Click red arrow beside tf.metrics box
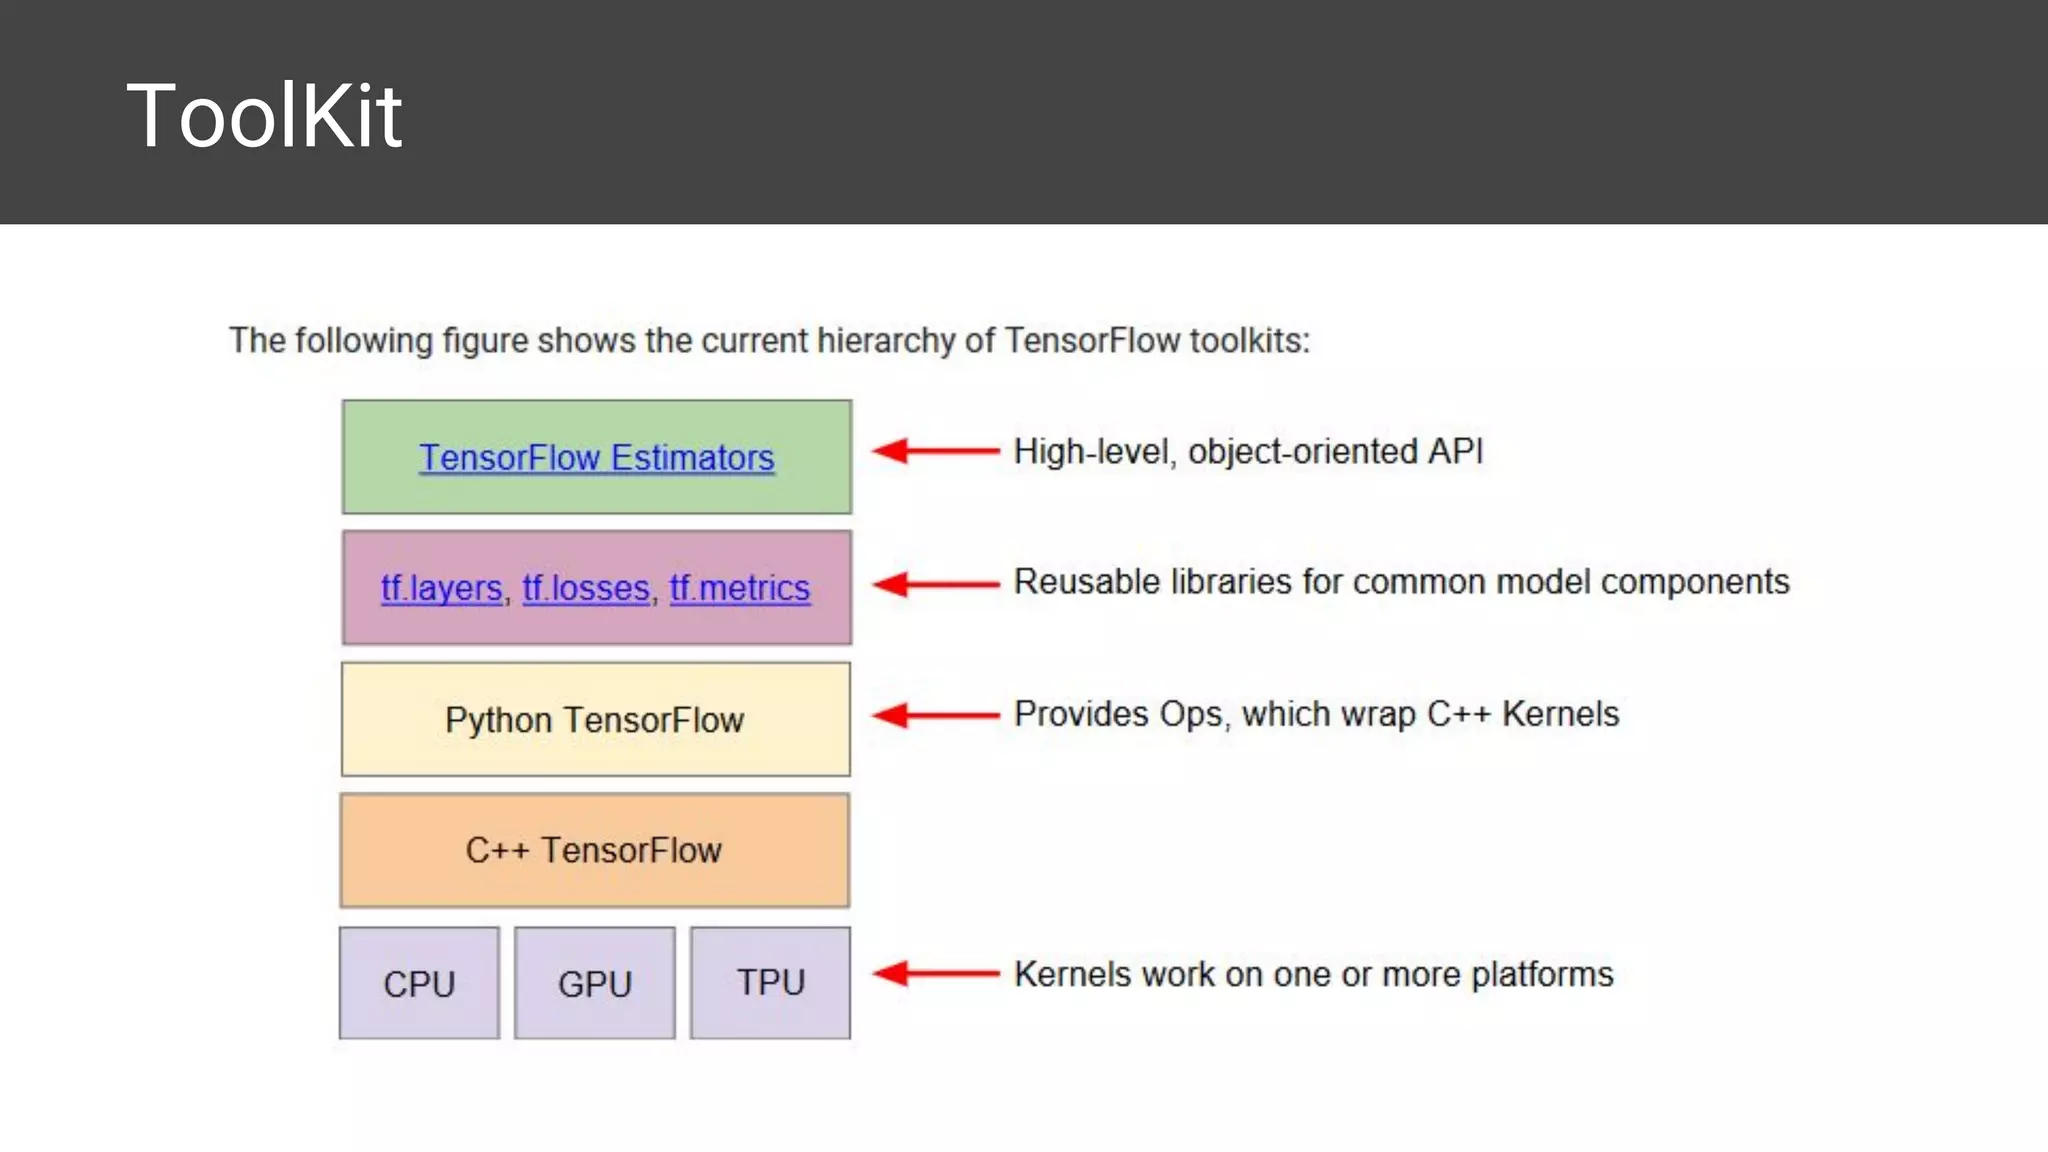The image size is (2048, 1152). coord(935,584)
